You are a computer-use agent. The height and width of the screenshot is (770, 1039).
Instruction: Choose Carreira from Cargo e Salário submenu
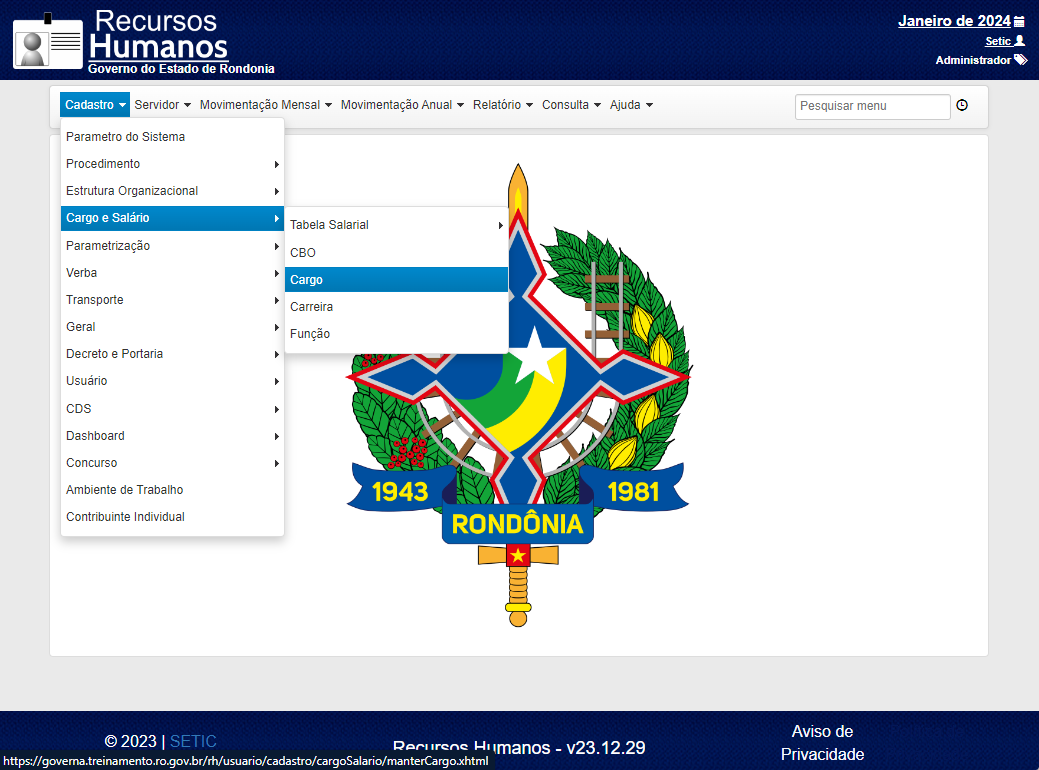[396, 307]
